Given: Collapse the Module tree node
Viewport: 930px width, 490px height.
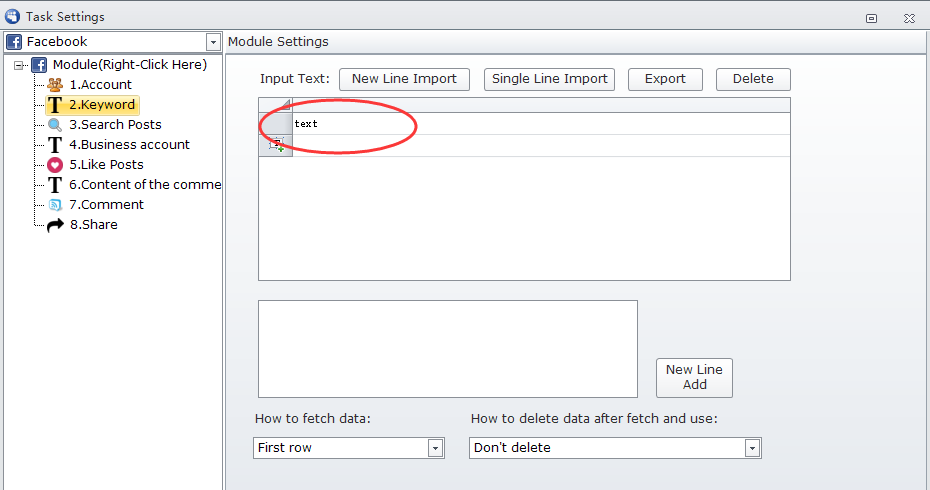Looking at the screenshot, I should click(19, 65).
